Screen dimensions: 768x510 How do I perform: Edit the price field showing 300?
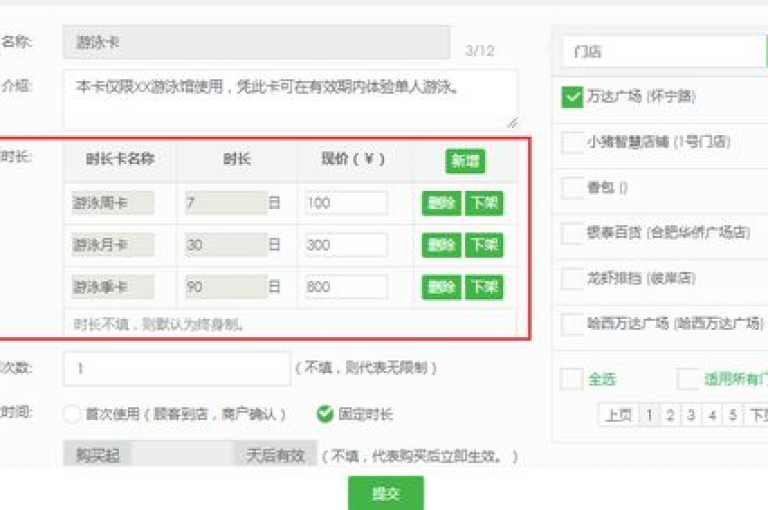click(x=346, y=245)
